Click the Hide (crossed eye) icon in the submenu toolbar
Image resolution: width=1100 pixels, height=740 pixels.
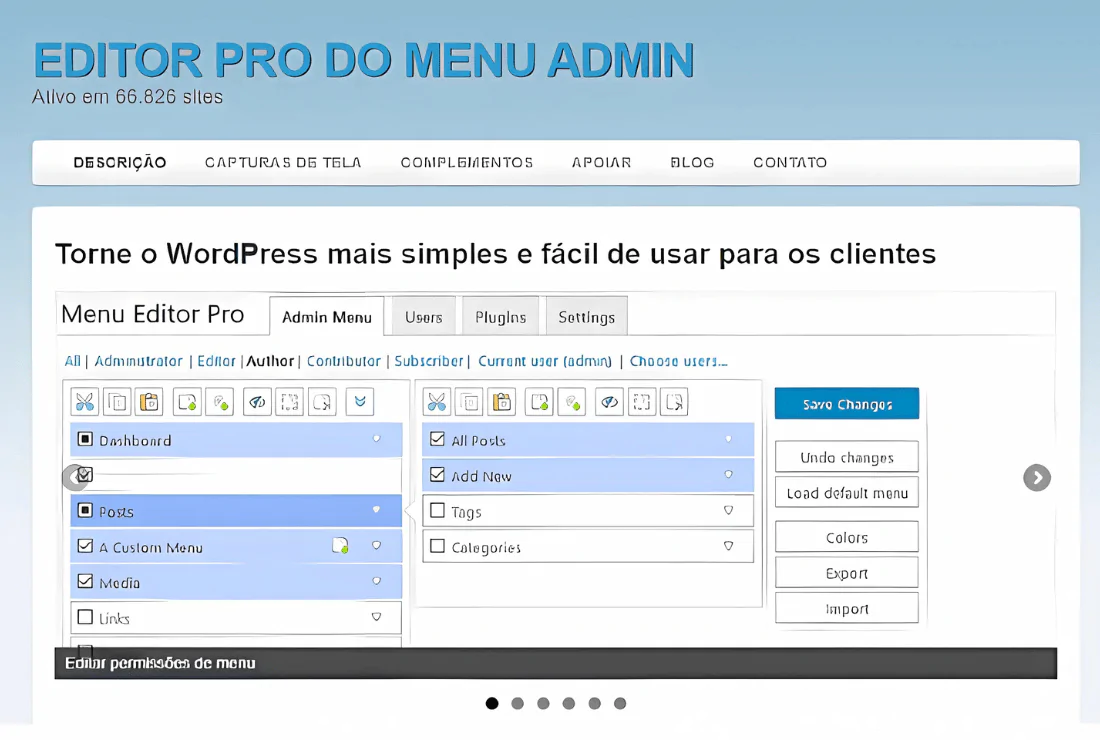610,402
